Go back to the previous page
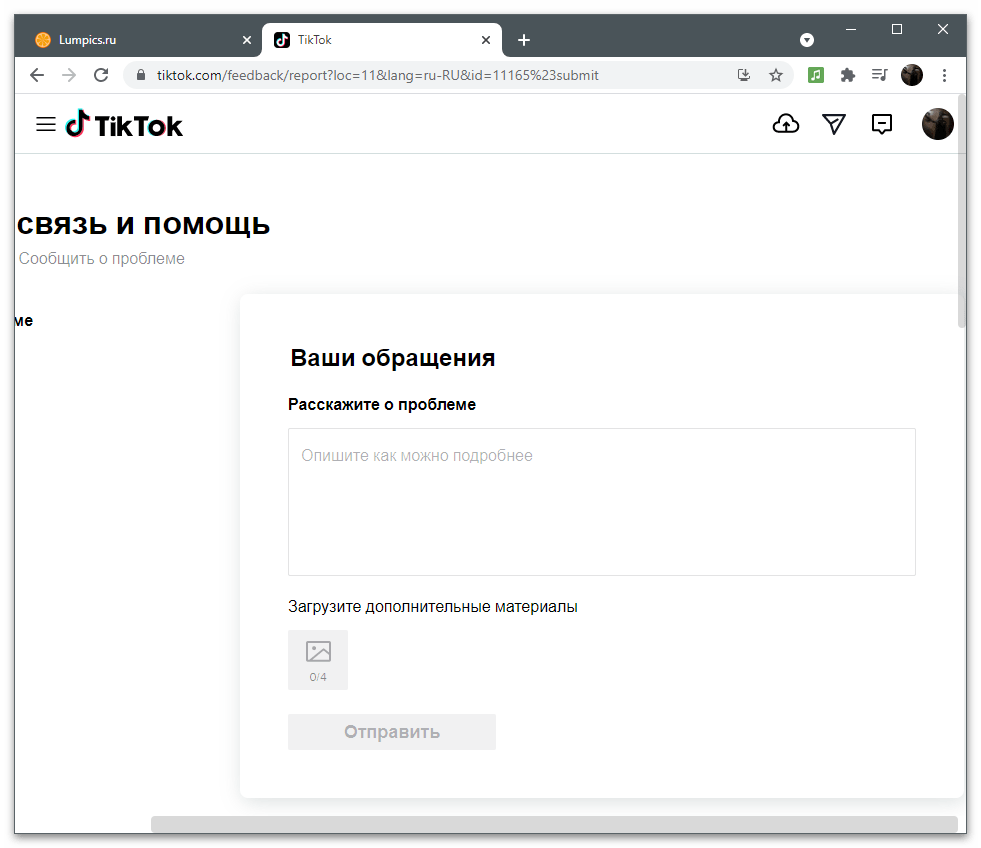Screen dimensions: 981x848 click(37, 75)
